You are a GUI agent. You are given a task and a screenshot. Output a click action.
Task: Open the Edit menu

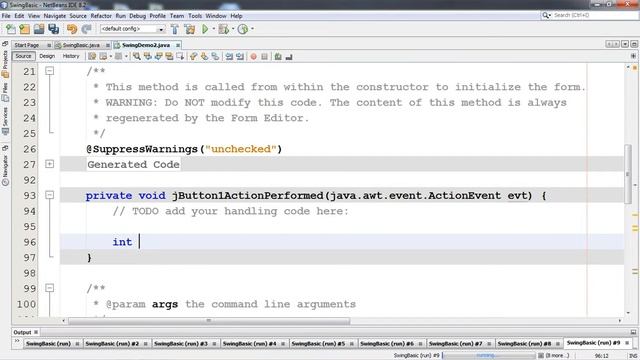click(19, 16)
